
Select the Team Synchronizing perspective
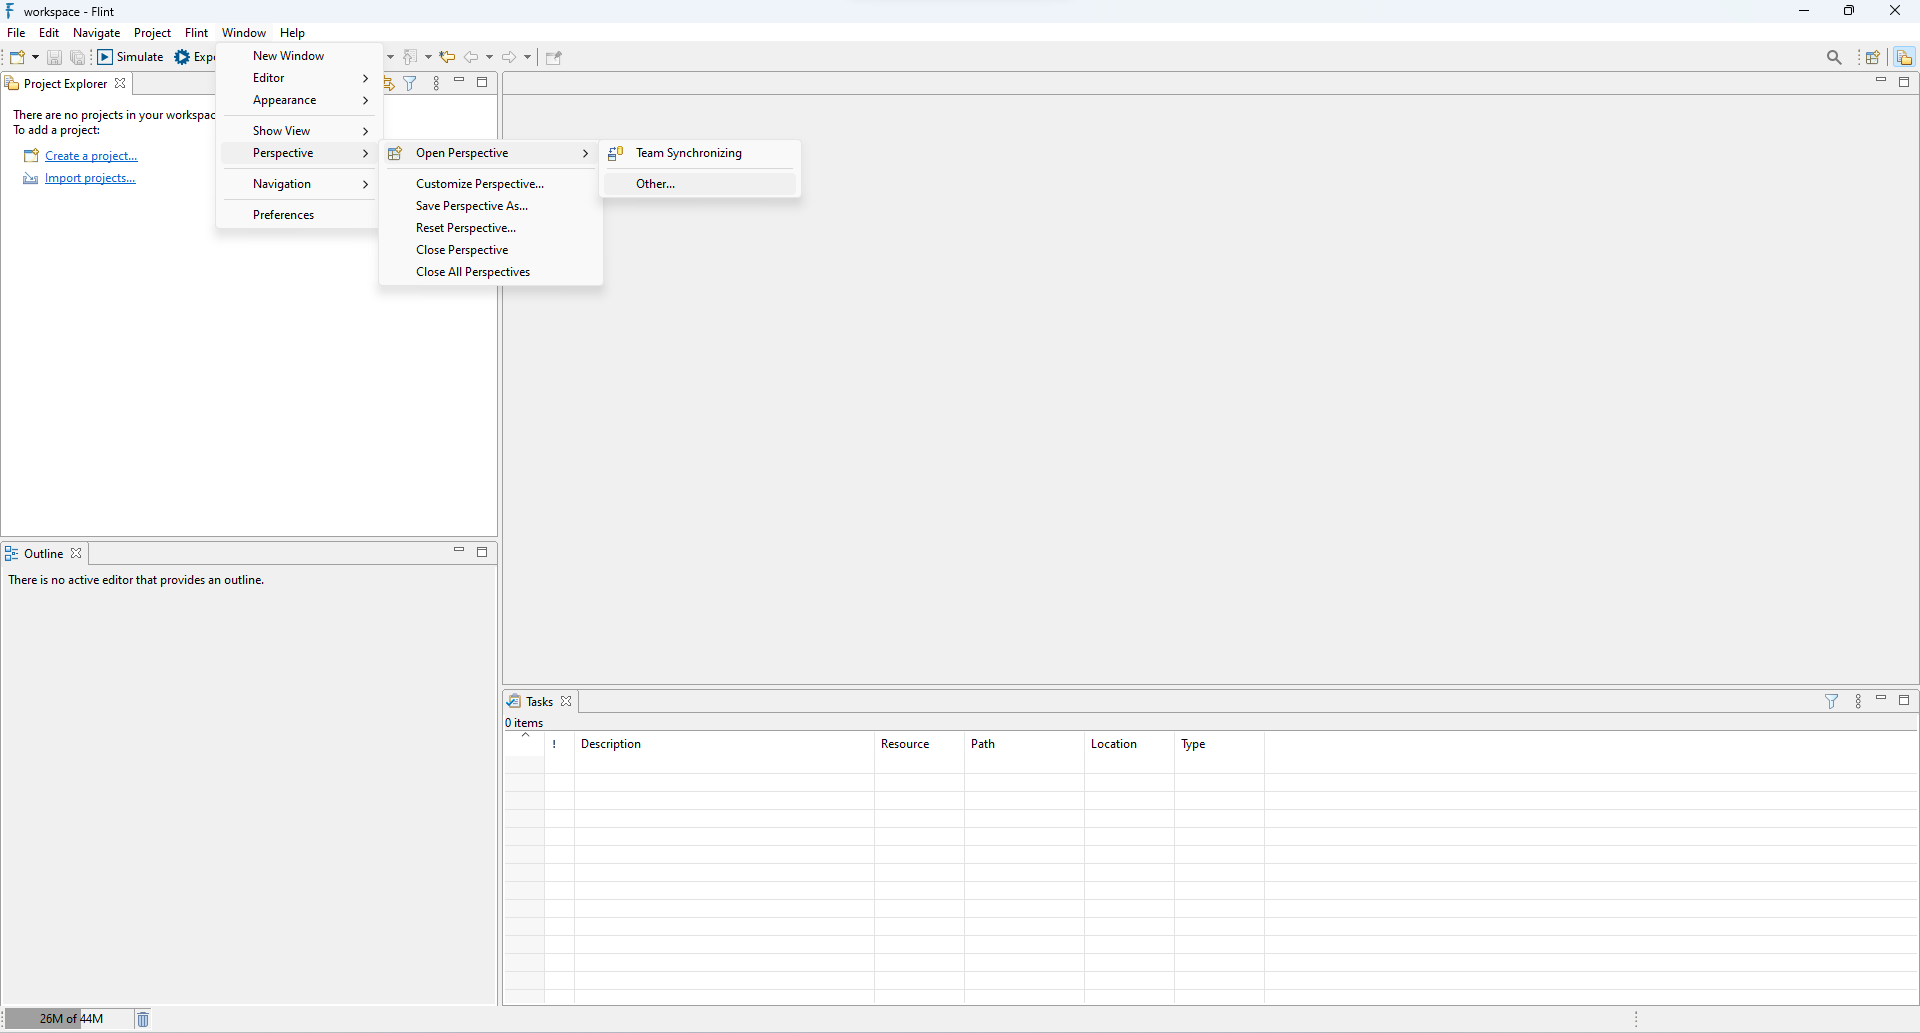click(x=689, y=153)
